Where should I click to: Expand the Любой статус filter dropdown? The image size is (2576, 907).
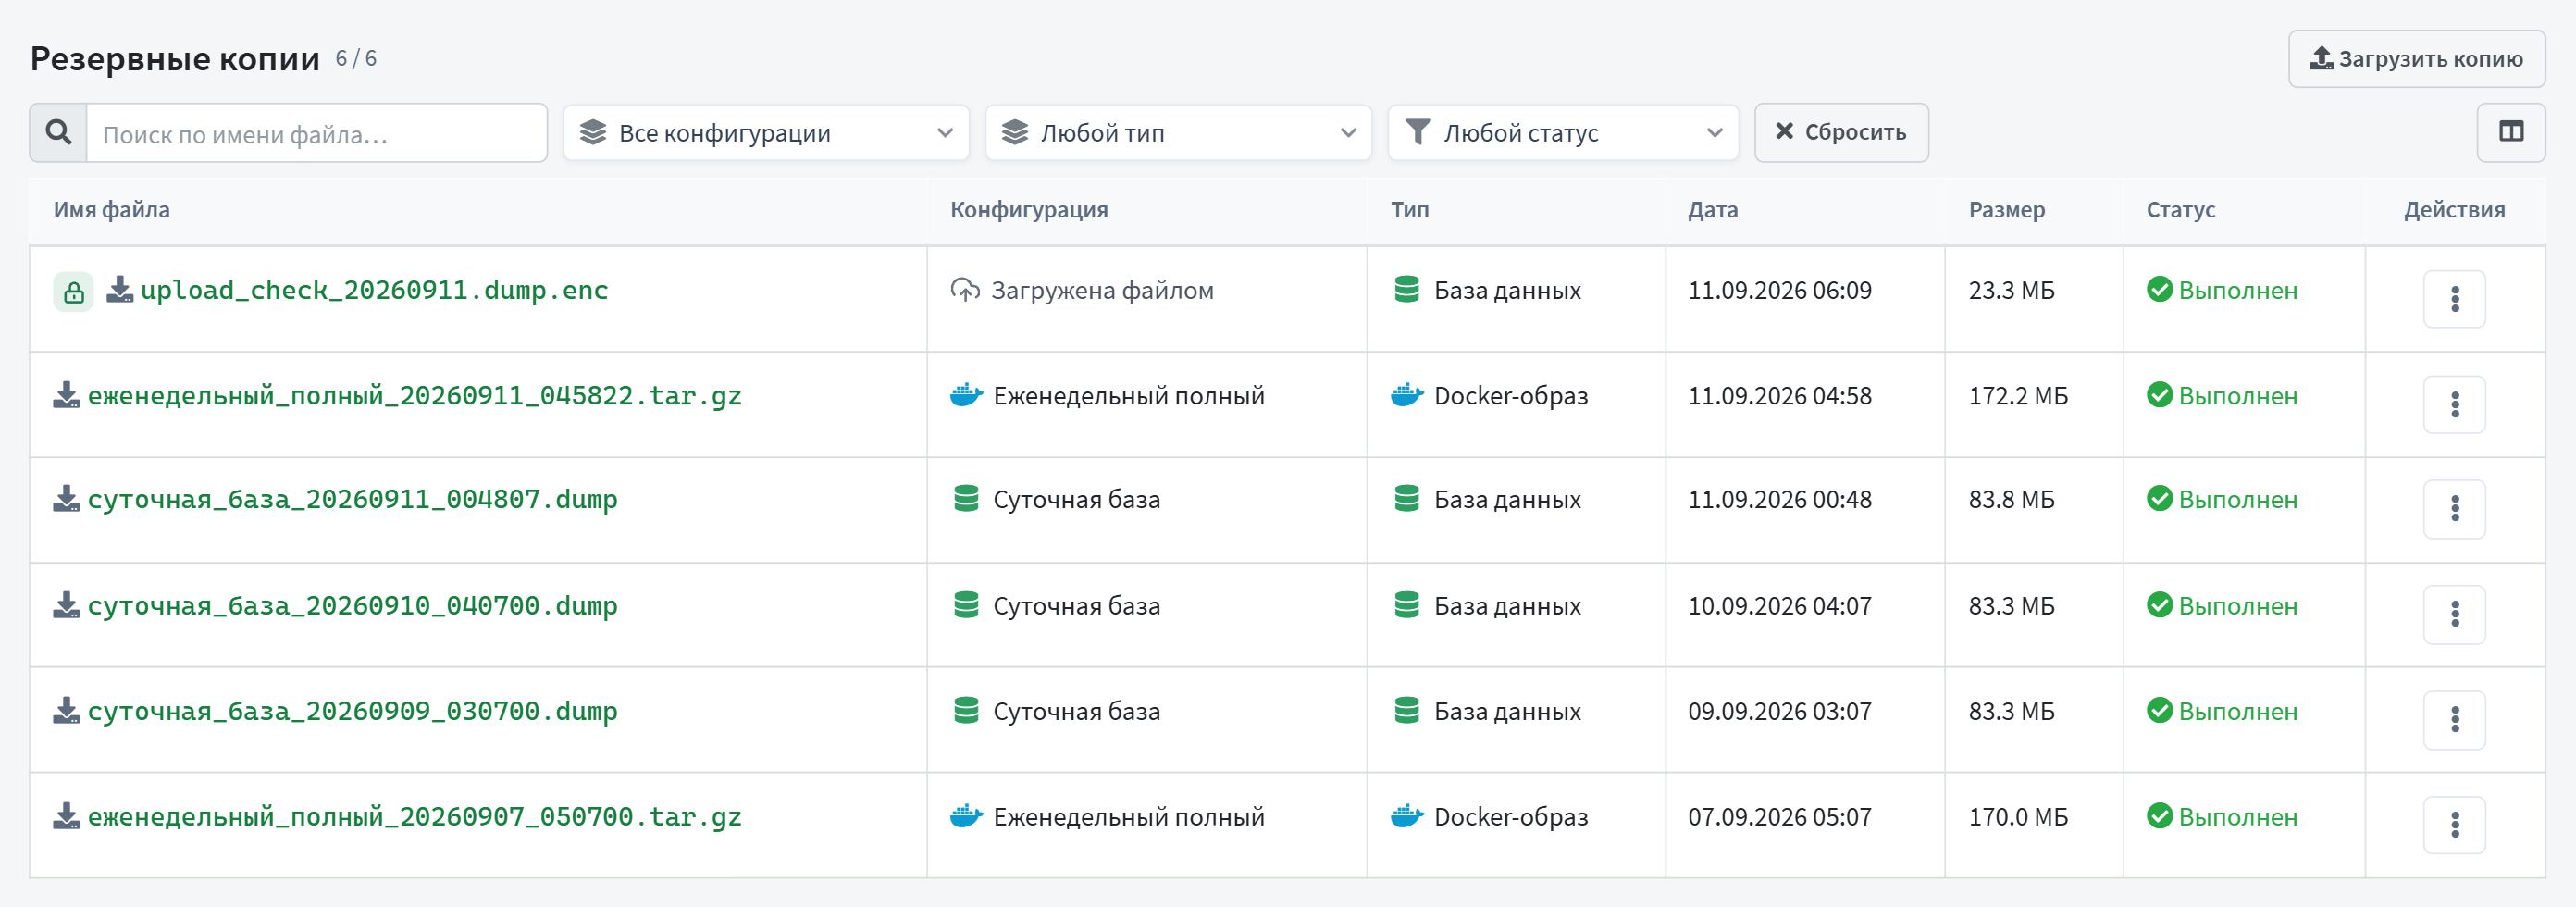[1563, 133]
